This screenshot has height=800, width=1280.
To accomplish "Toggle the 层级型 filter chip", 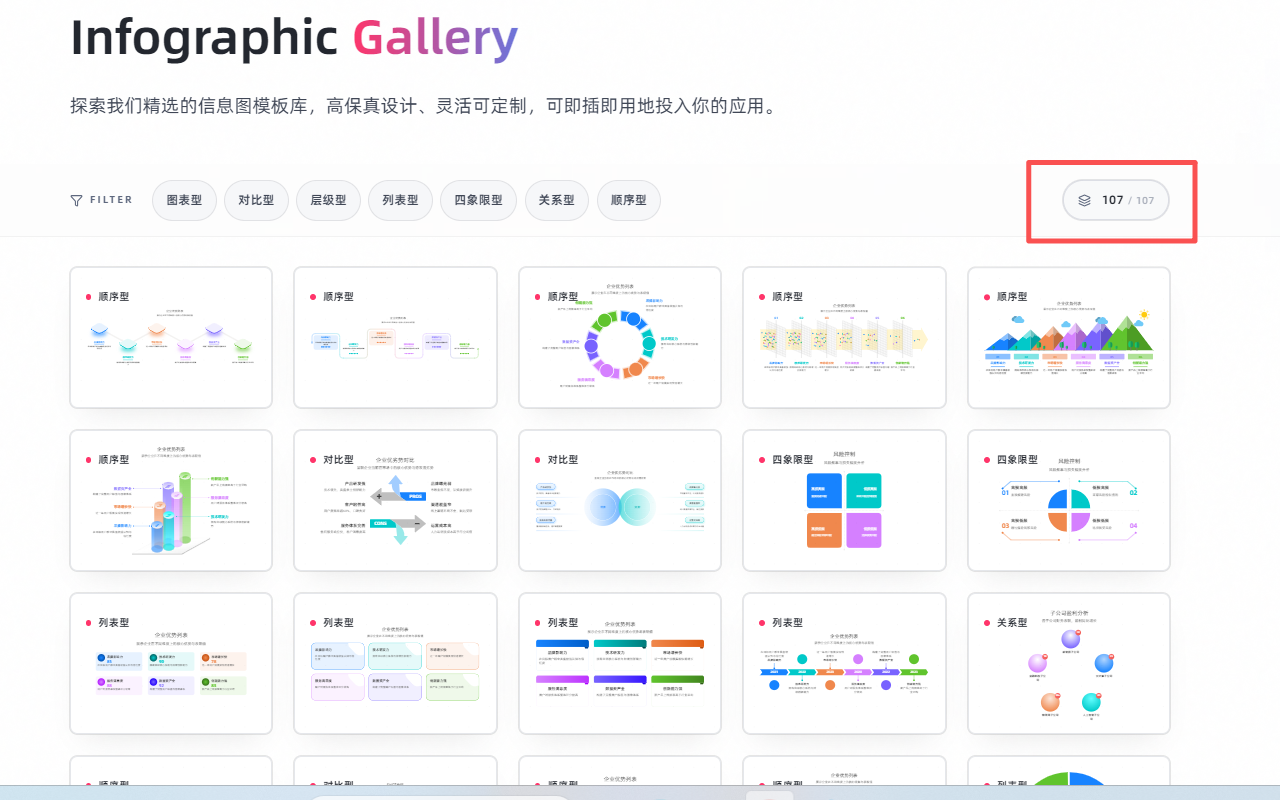I will 328,200.
